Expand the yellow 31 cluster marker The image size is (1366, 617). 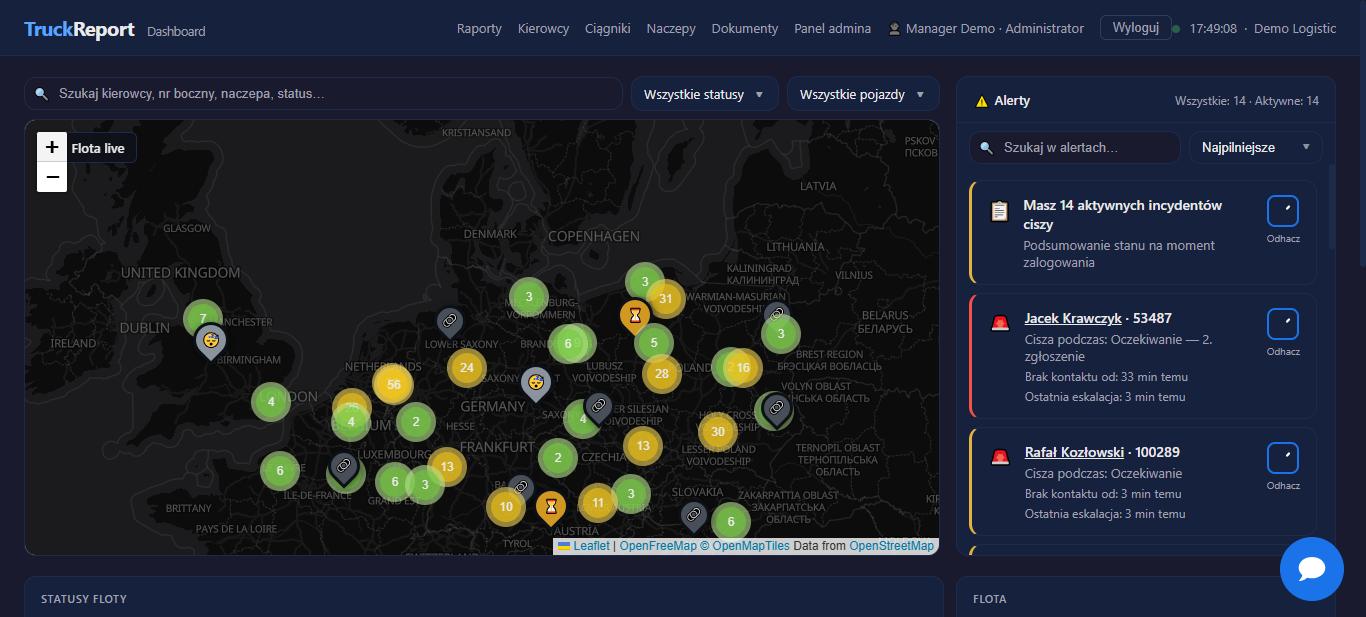point(666,298)
